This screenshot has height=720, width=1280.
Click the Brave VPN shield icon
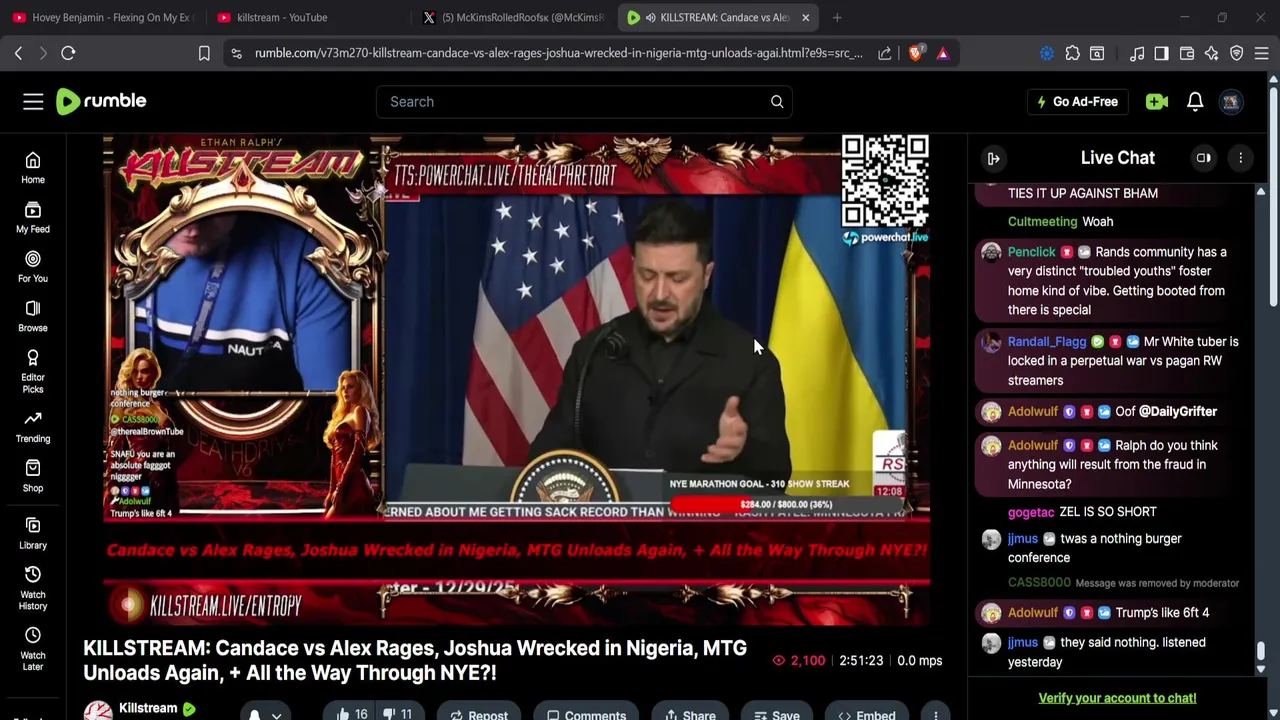click(1237, 53)
